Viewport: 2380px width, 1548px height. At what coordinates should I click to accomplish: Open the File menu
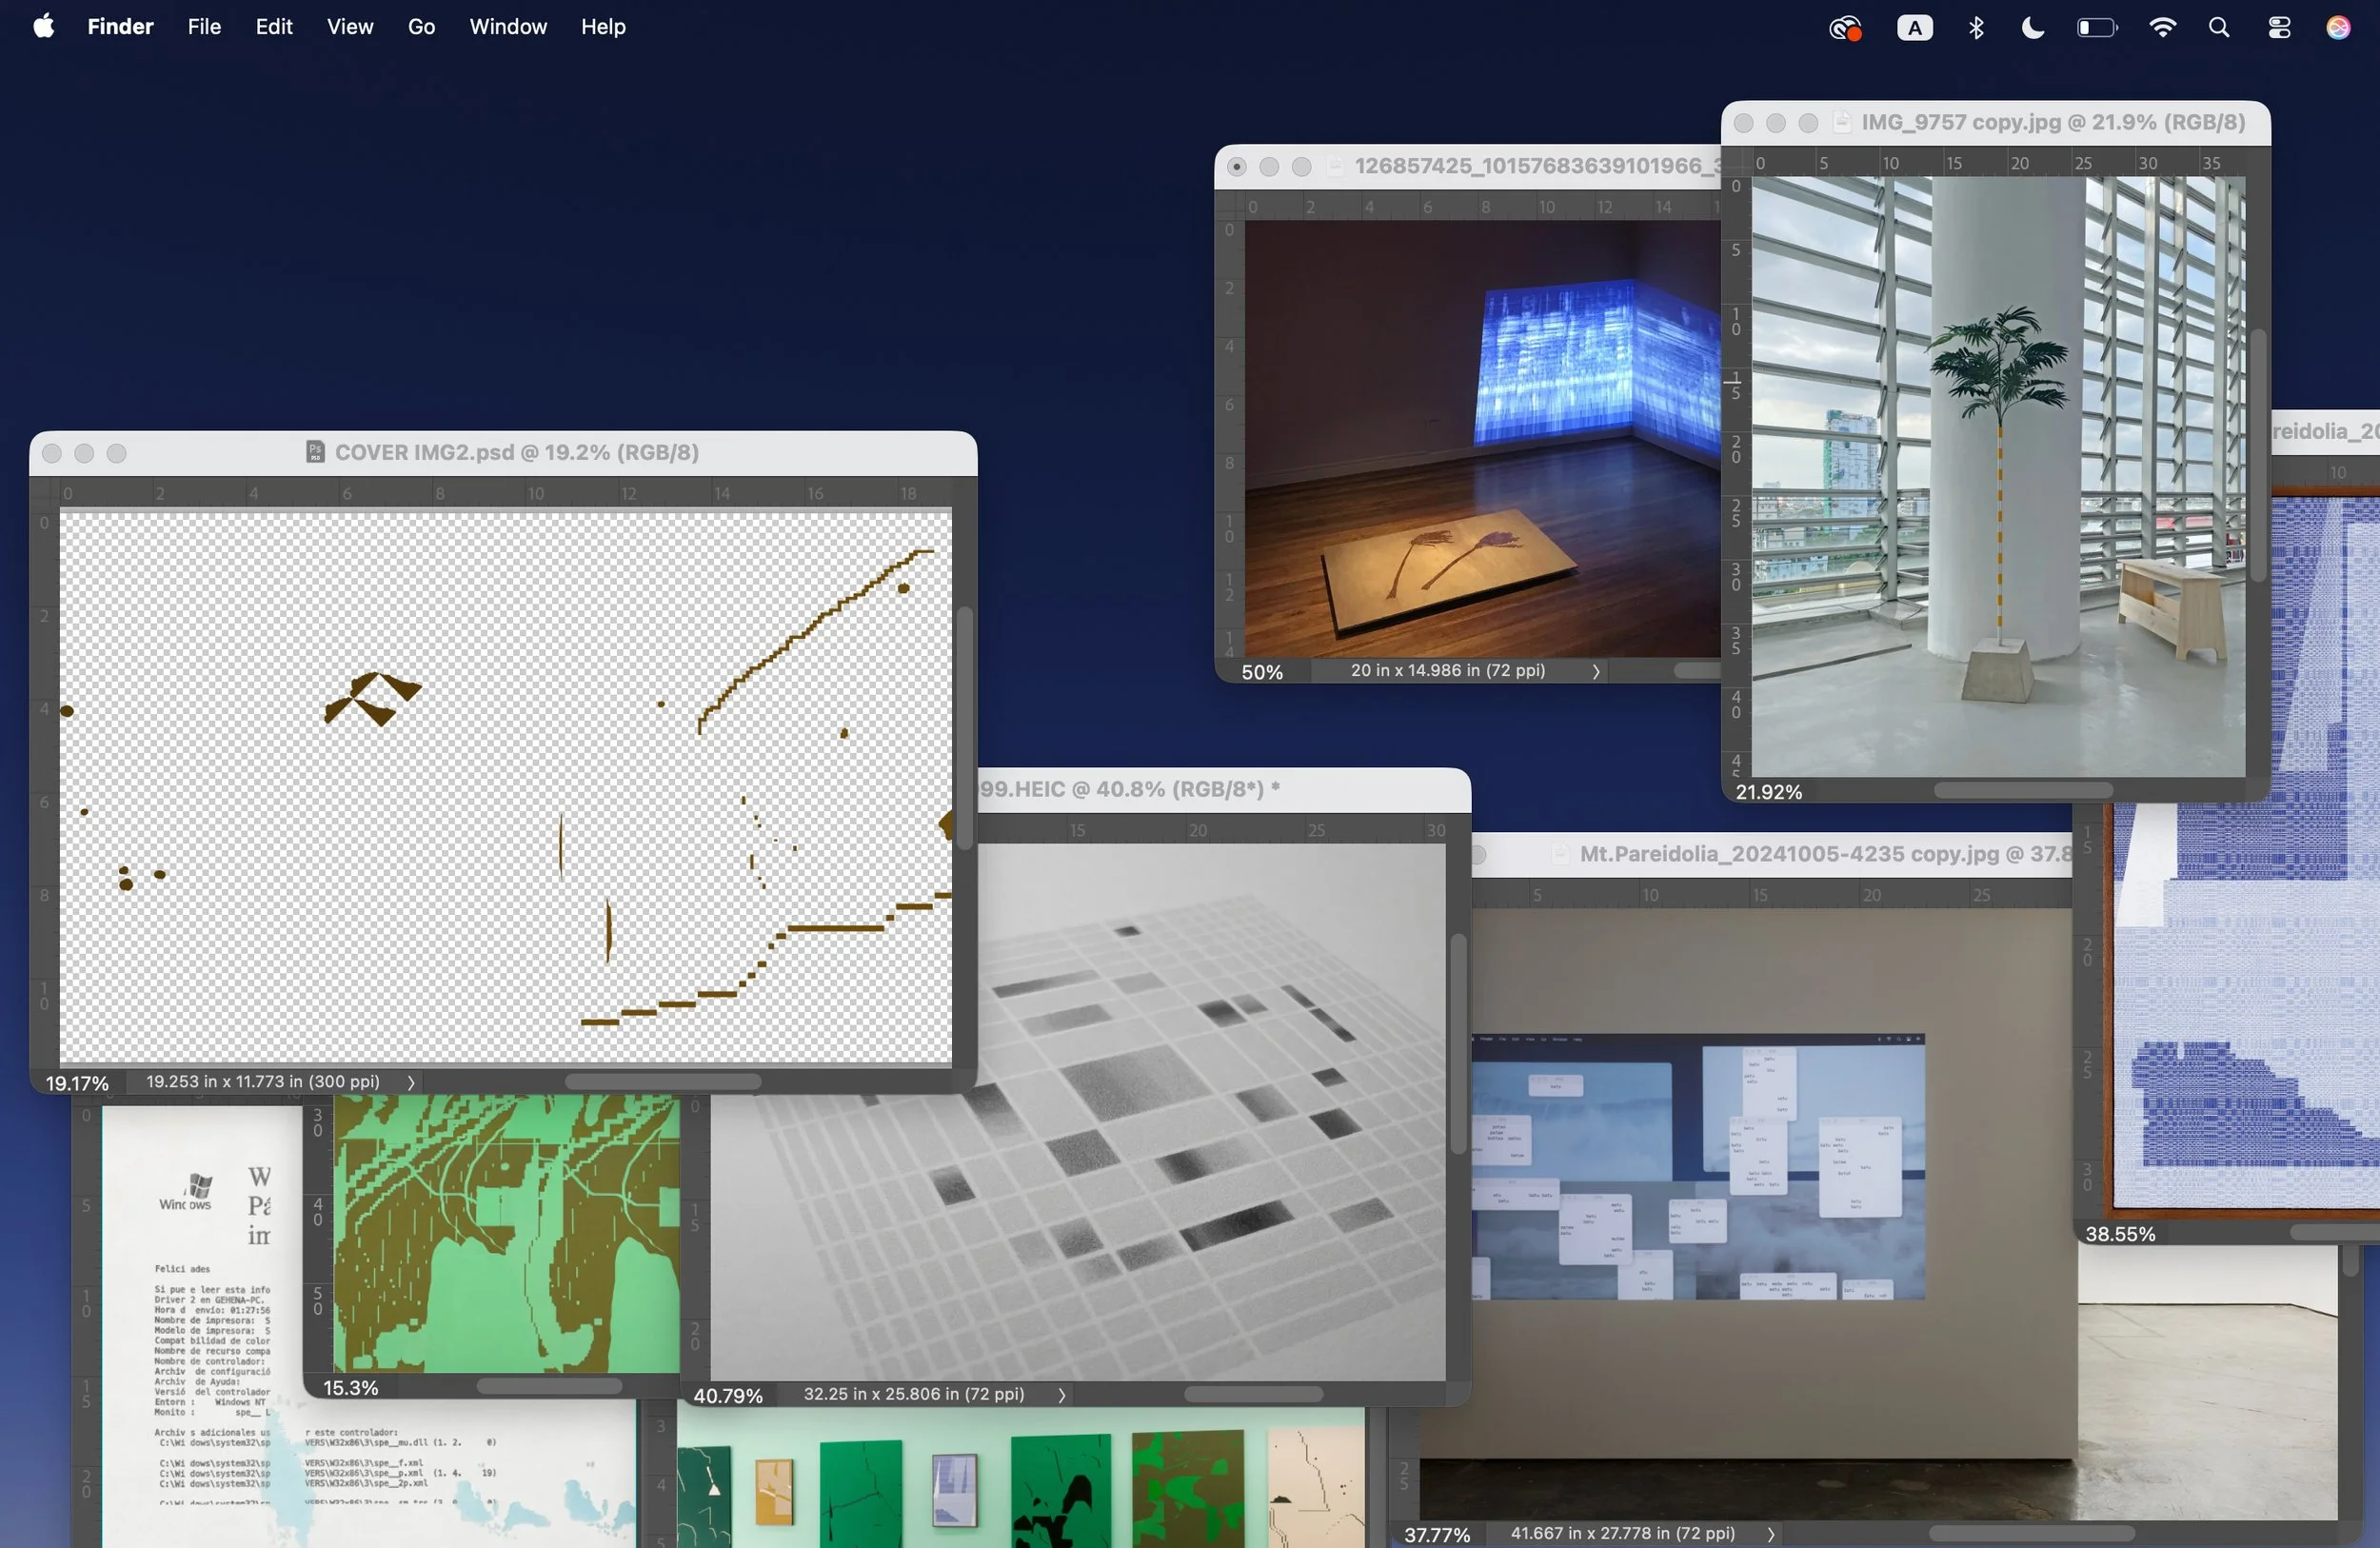coord(204,27)
